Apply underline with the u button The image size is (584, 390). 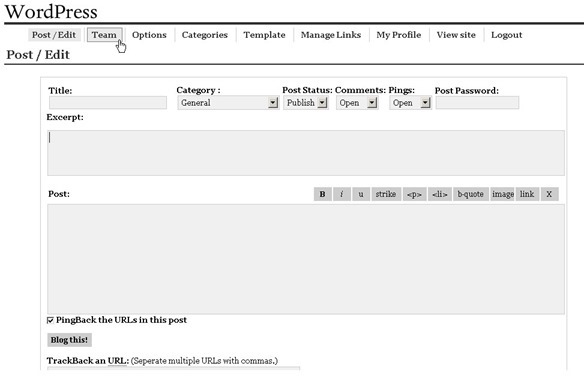tap(361, 194)
